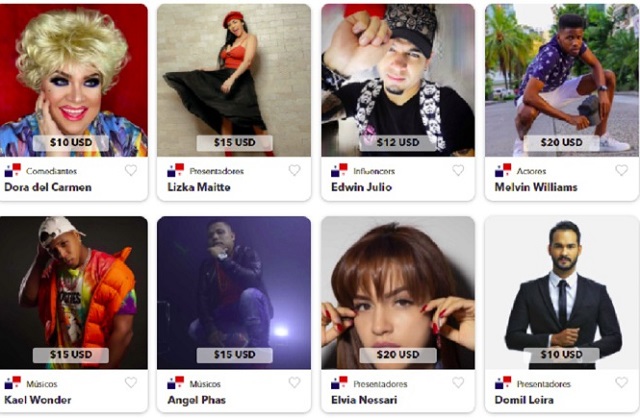
Task: Click the flag icon beside Actores
Action: (503, 170)
